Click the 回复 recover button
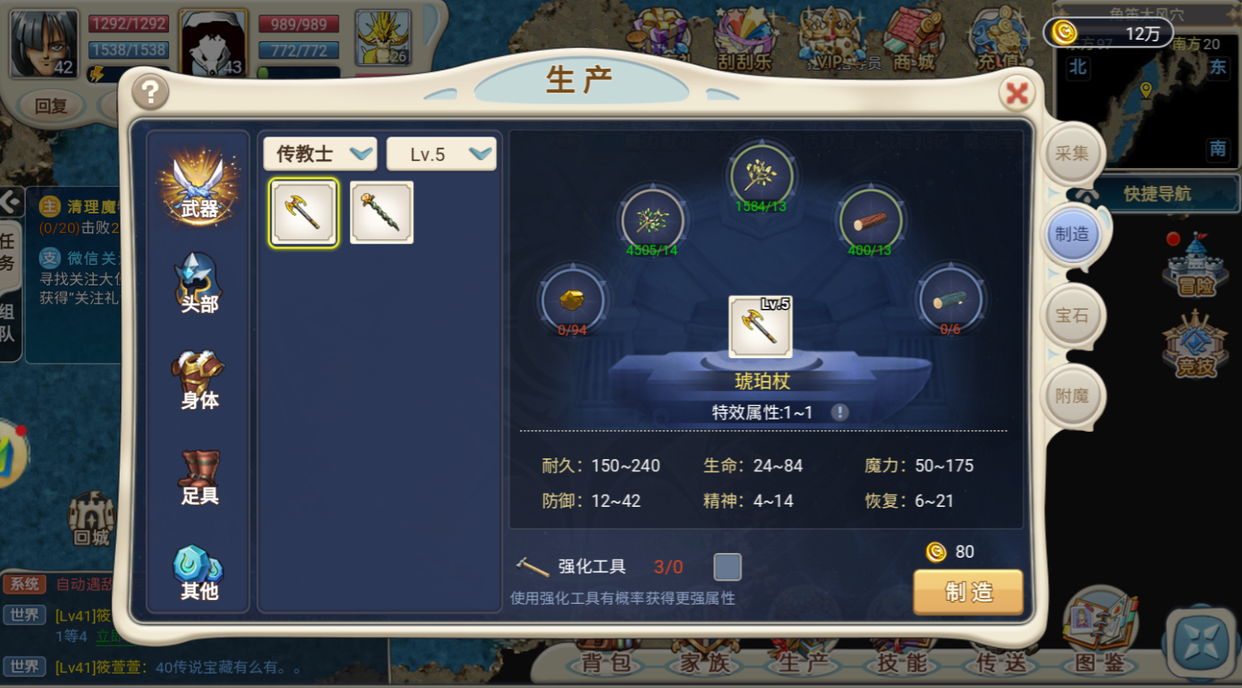Viewport: 1242px width, 688px height. pyautogui.click(x=50, y=106)
